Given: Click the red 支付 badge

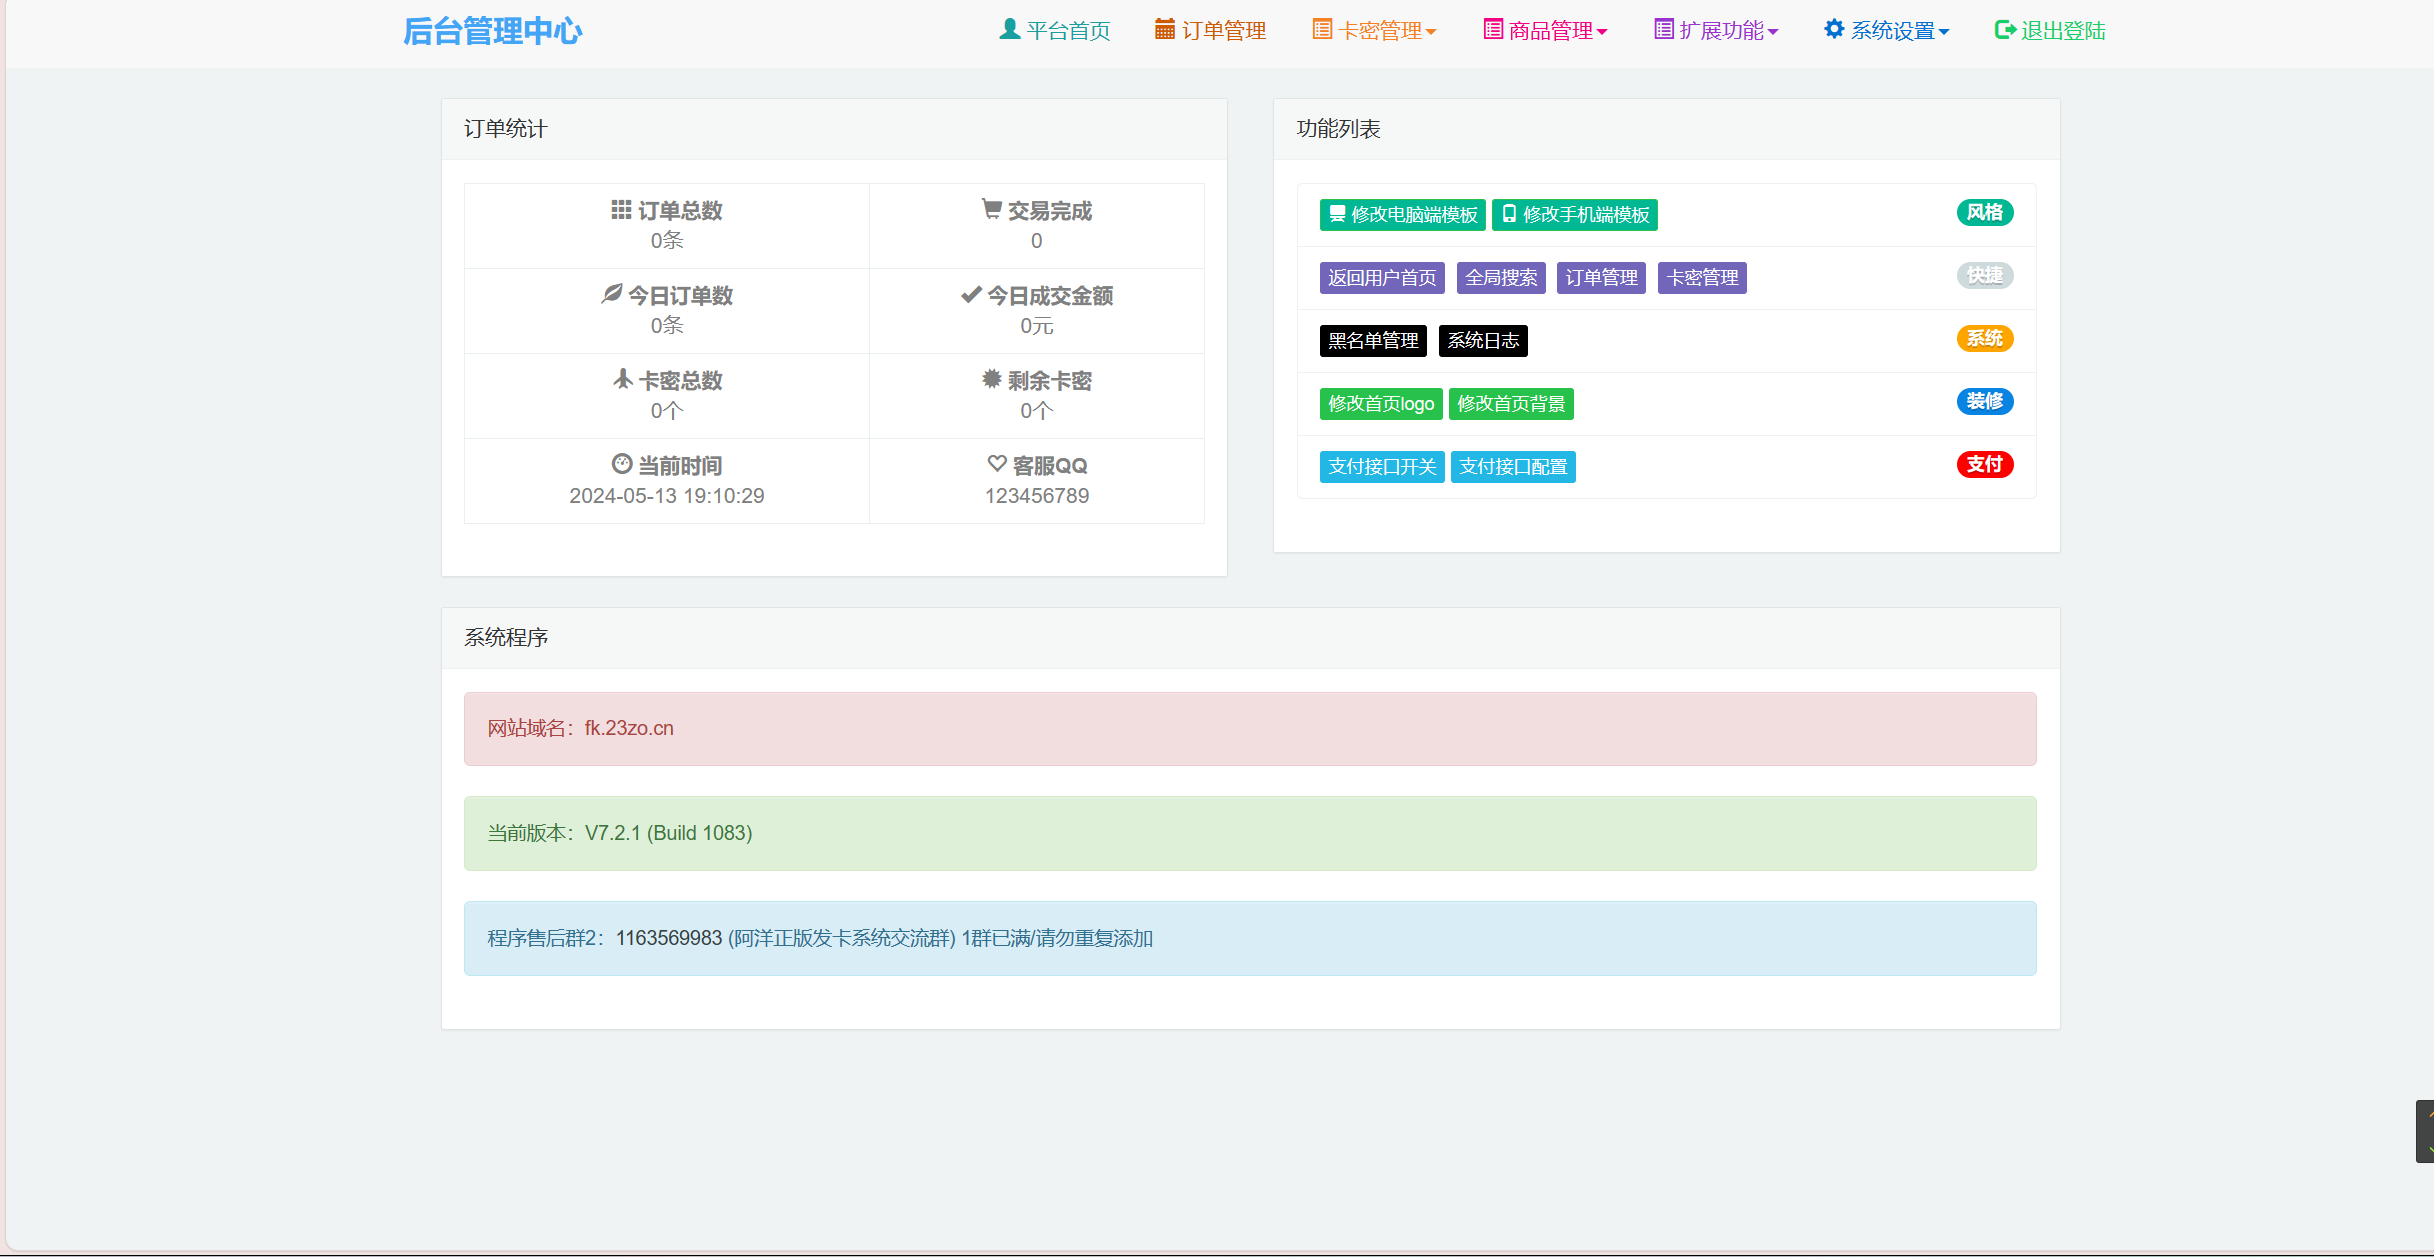Looking at the screenshot, I should point(1984,464).
